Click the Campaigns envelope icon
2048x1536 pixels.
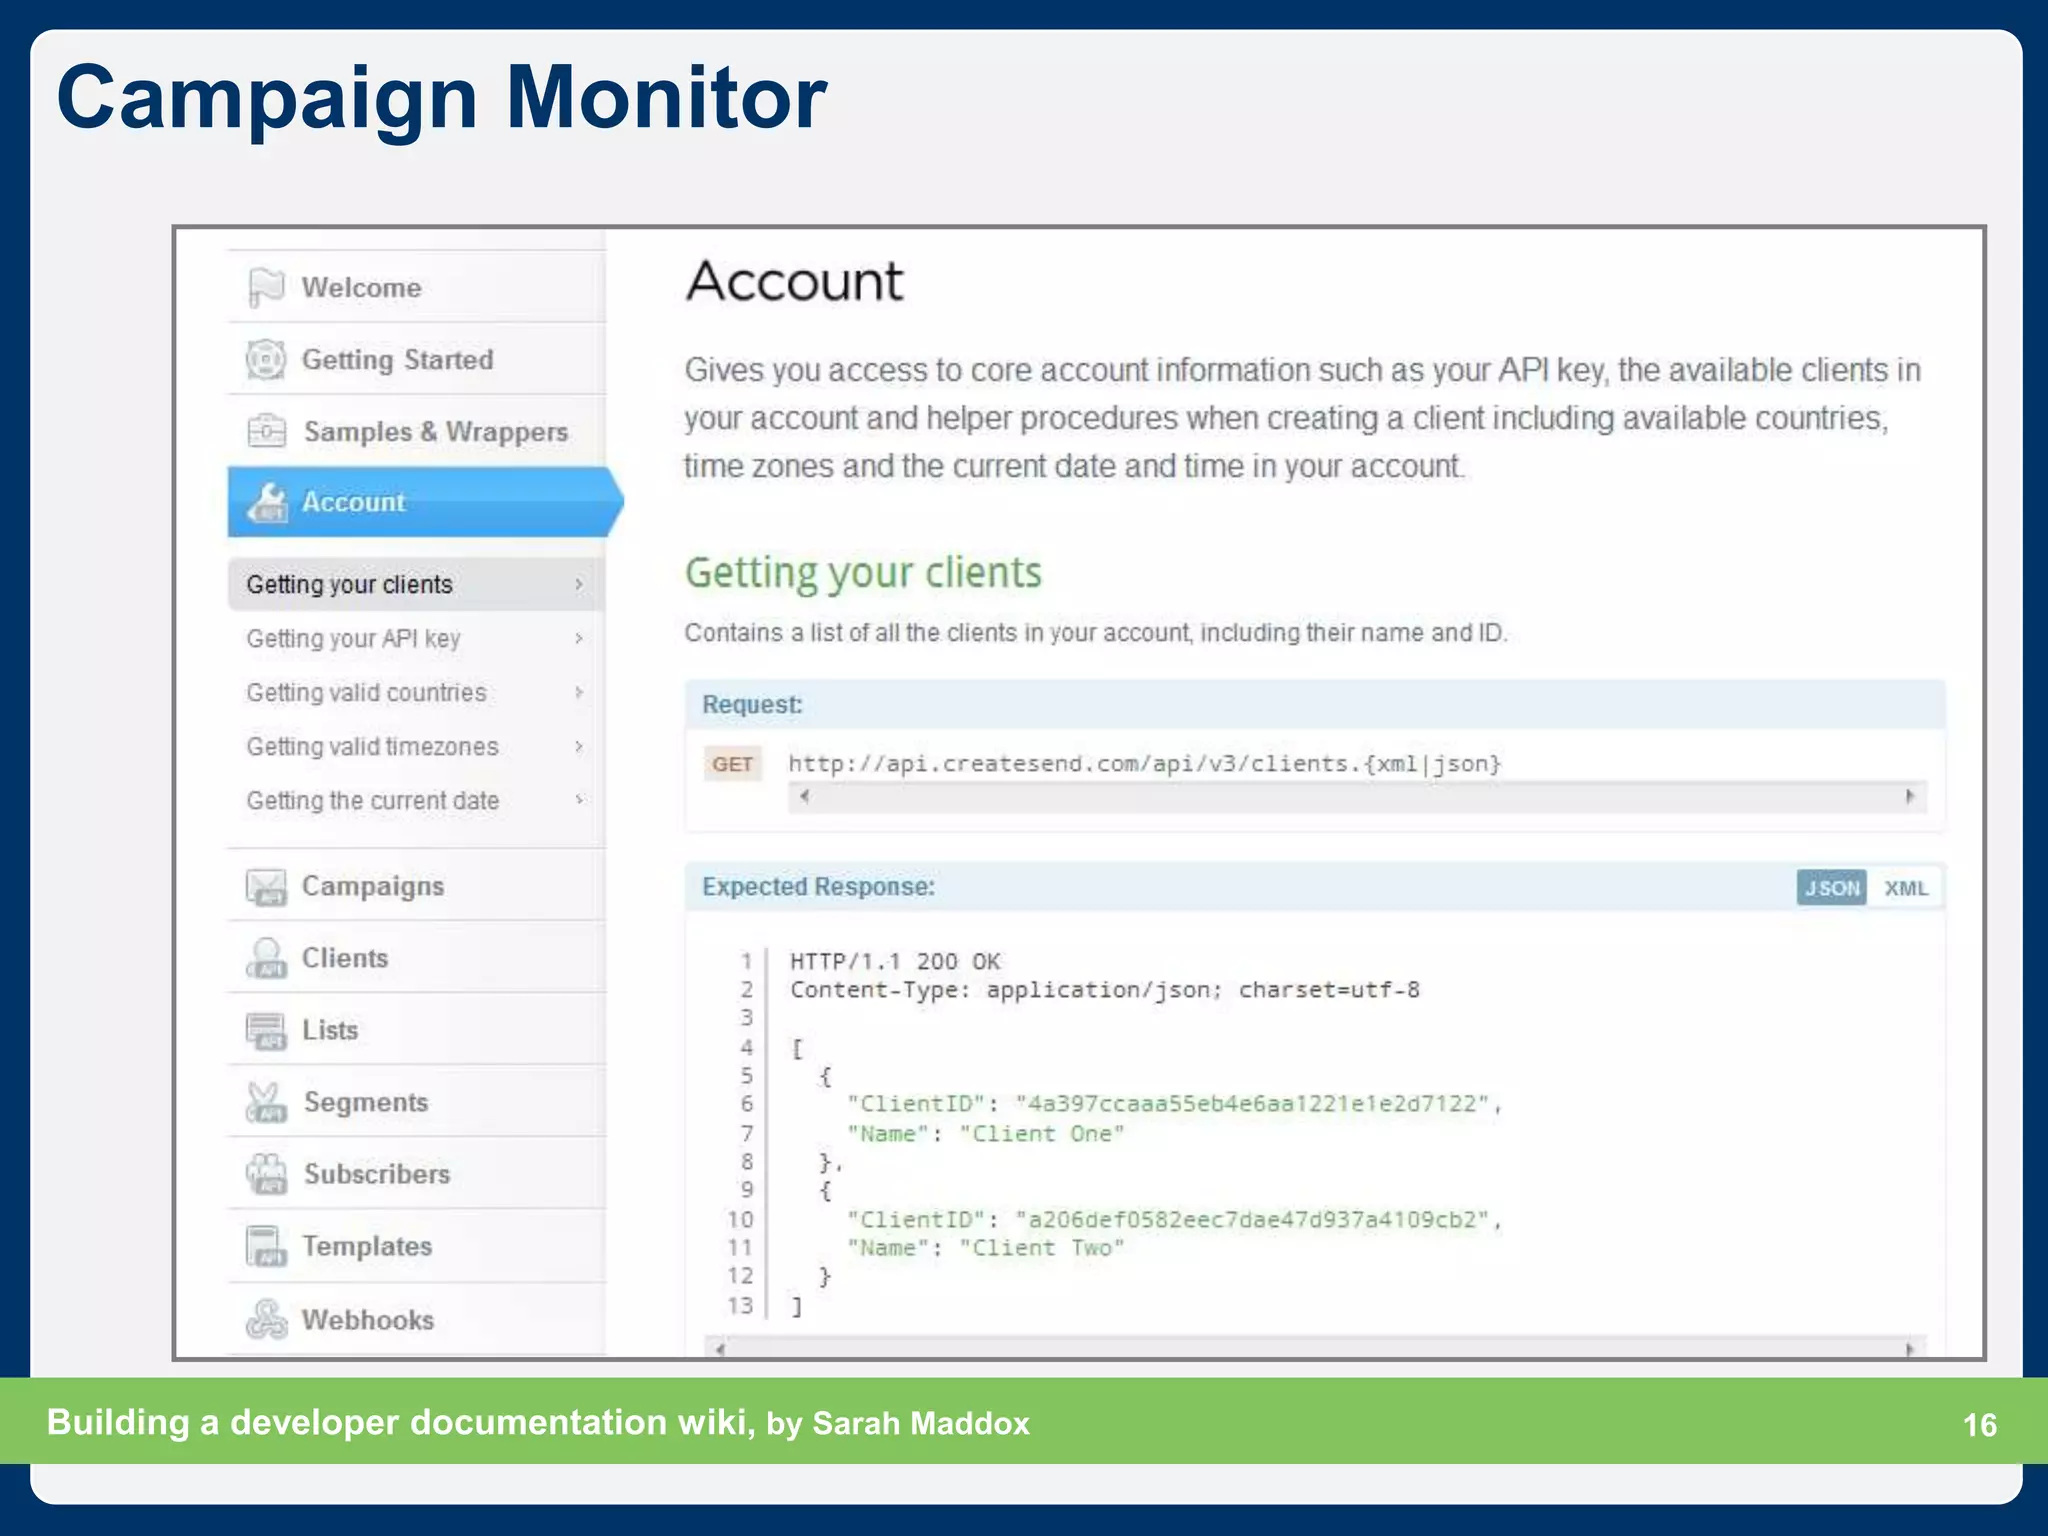pyautogui.click(x=267, y=886)
